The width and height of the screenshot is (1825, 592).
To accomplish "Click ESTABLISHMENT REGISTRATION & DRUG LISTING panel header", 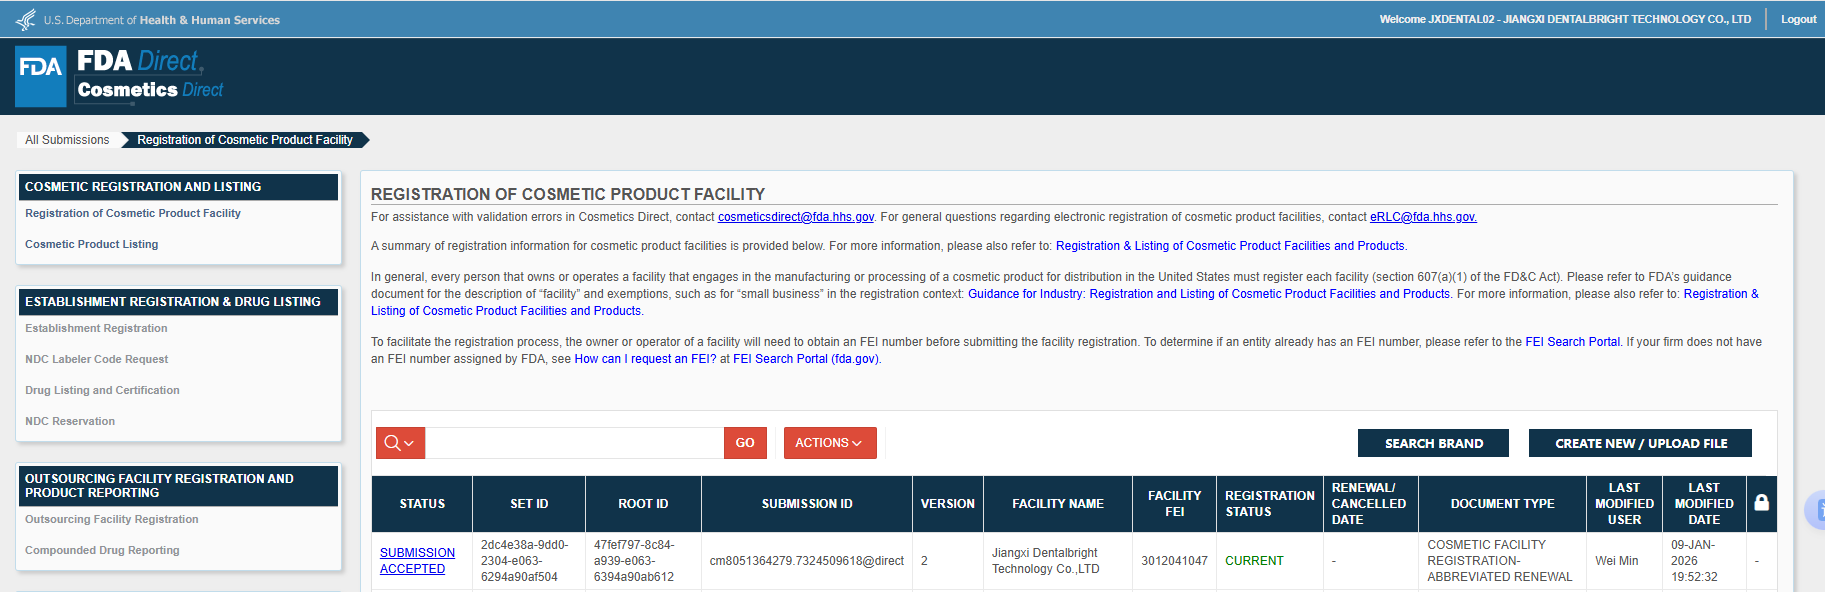I will (x=179, y=302).
